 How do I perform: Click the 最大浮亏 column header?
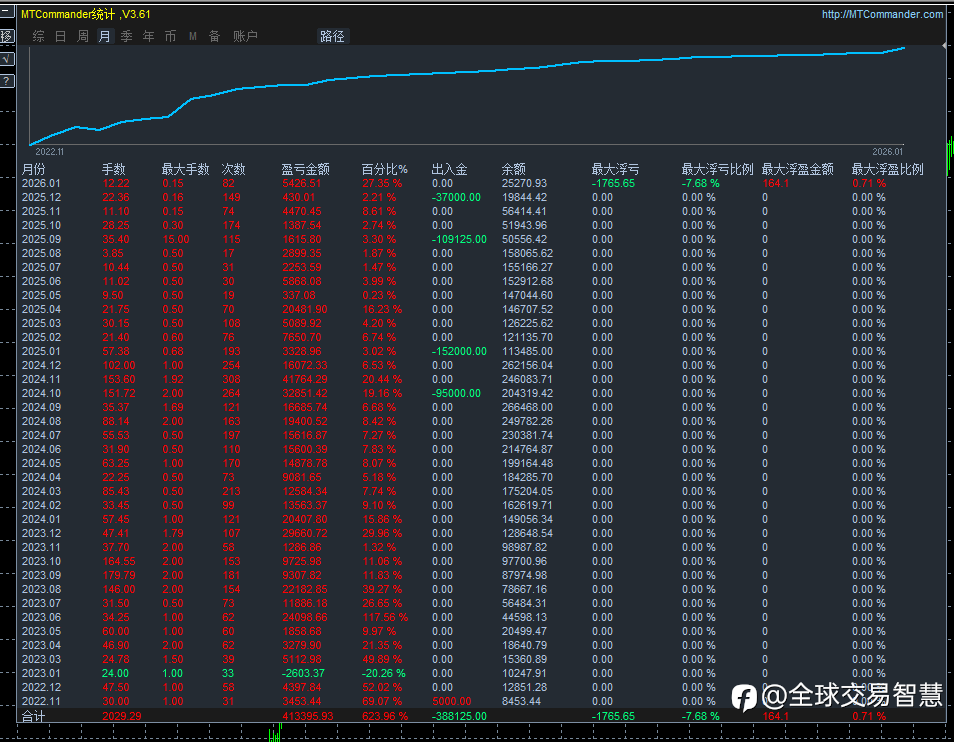pos(616,169)
